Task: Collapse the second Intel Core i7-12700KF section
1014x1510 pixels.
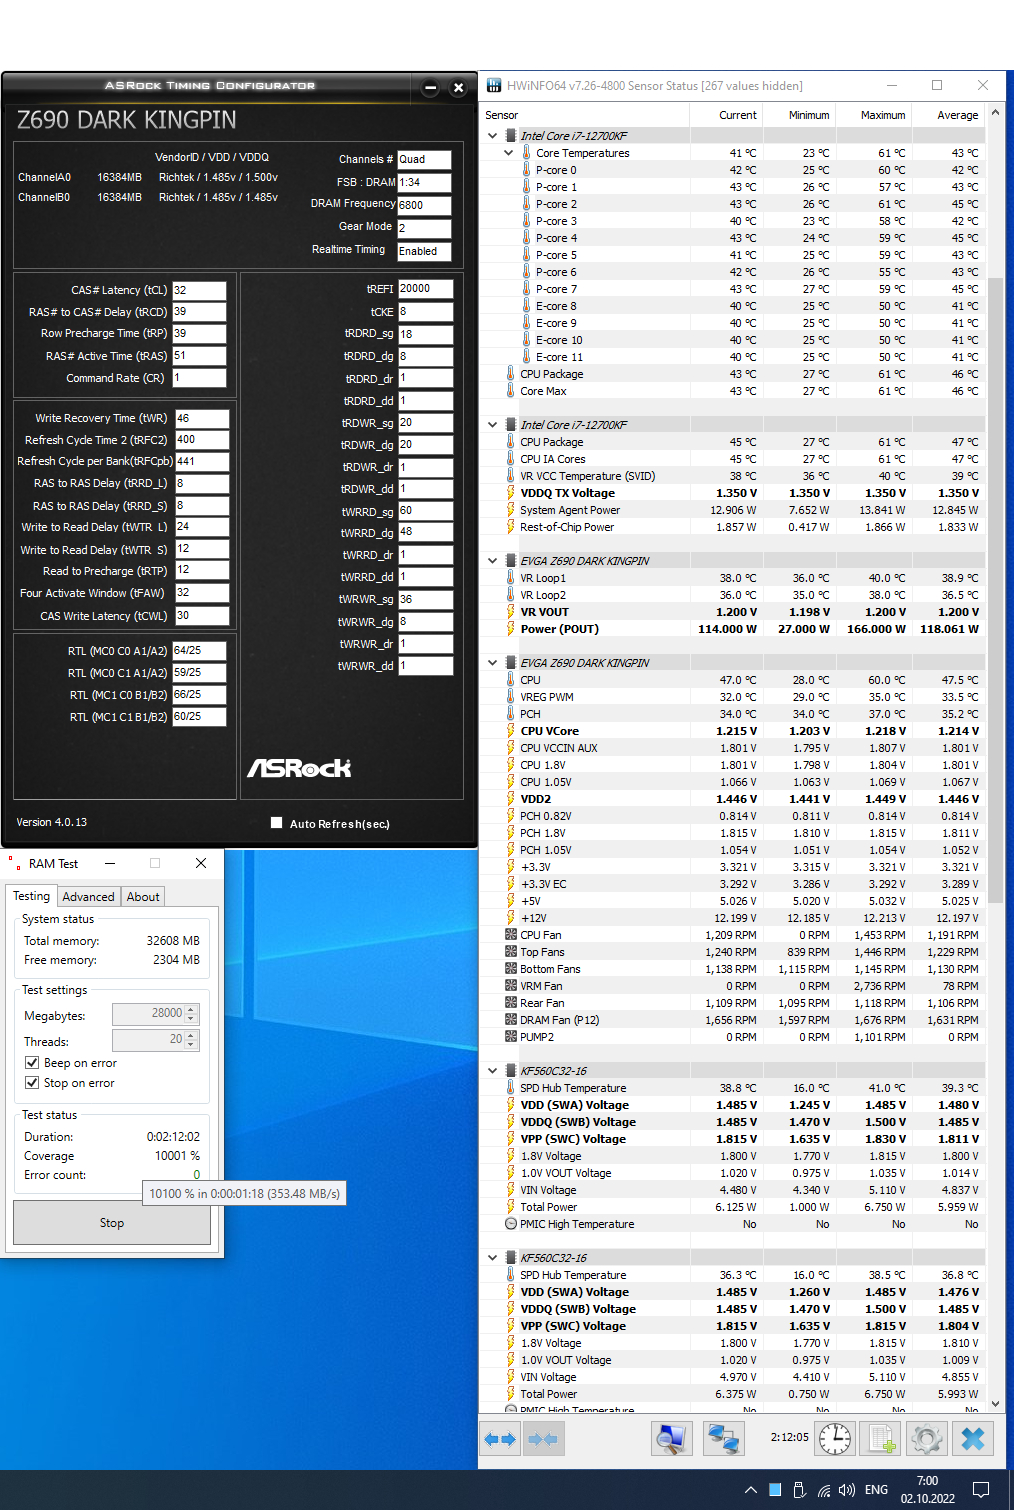Action: pyautogui.click(x=492, y=425)
